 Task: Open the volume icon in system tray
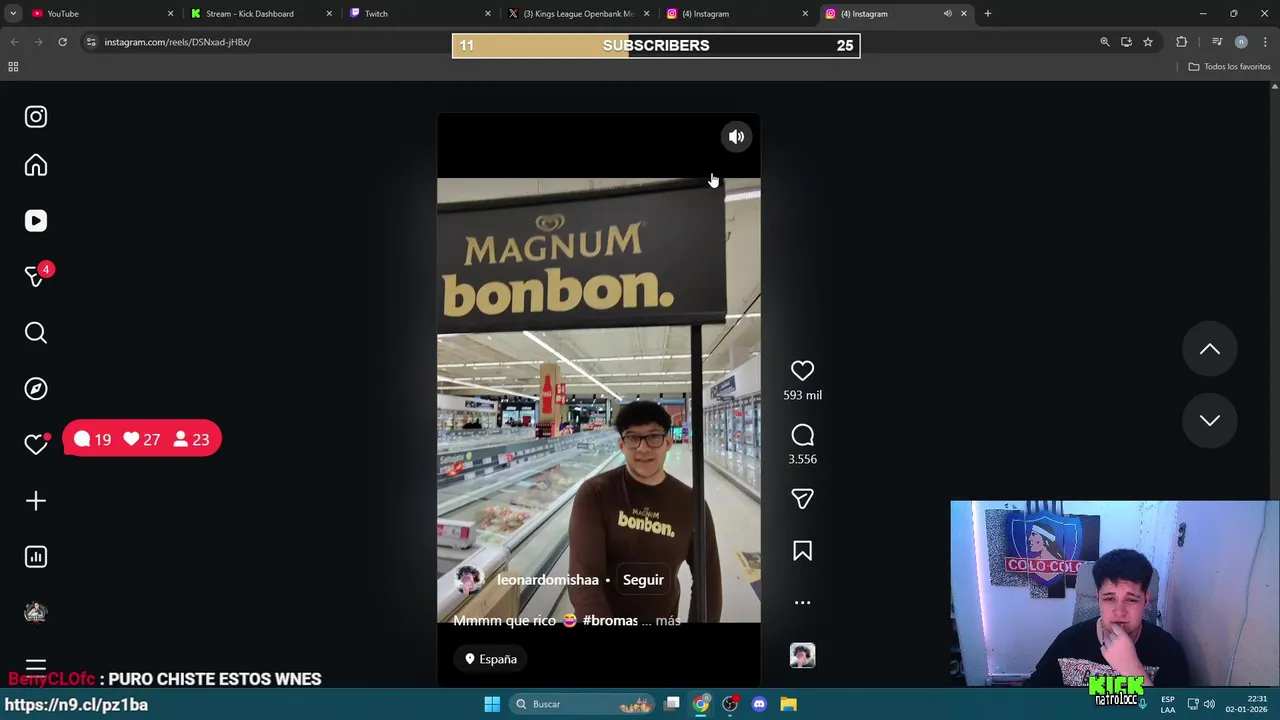[x=1209, y=704]
